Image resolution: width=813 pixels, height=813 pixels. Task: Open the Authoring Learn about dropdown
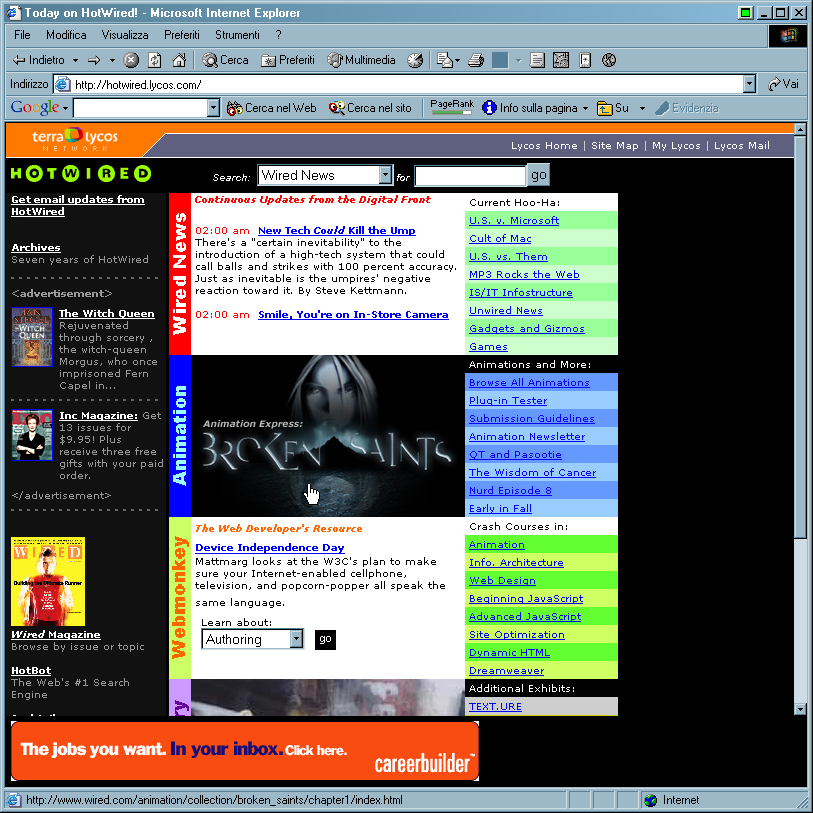coord(296,639)
